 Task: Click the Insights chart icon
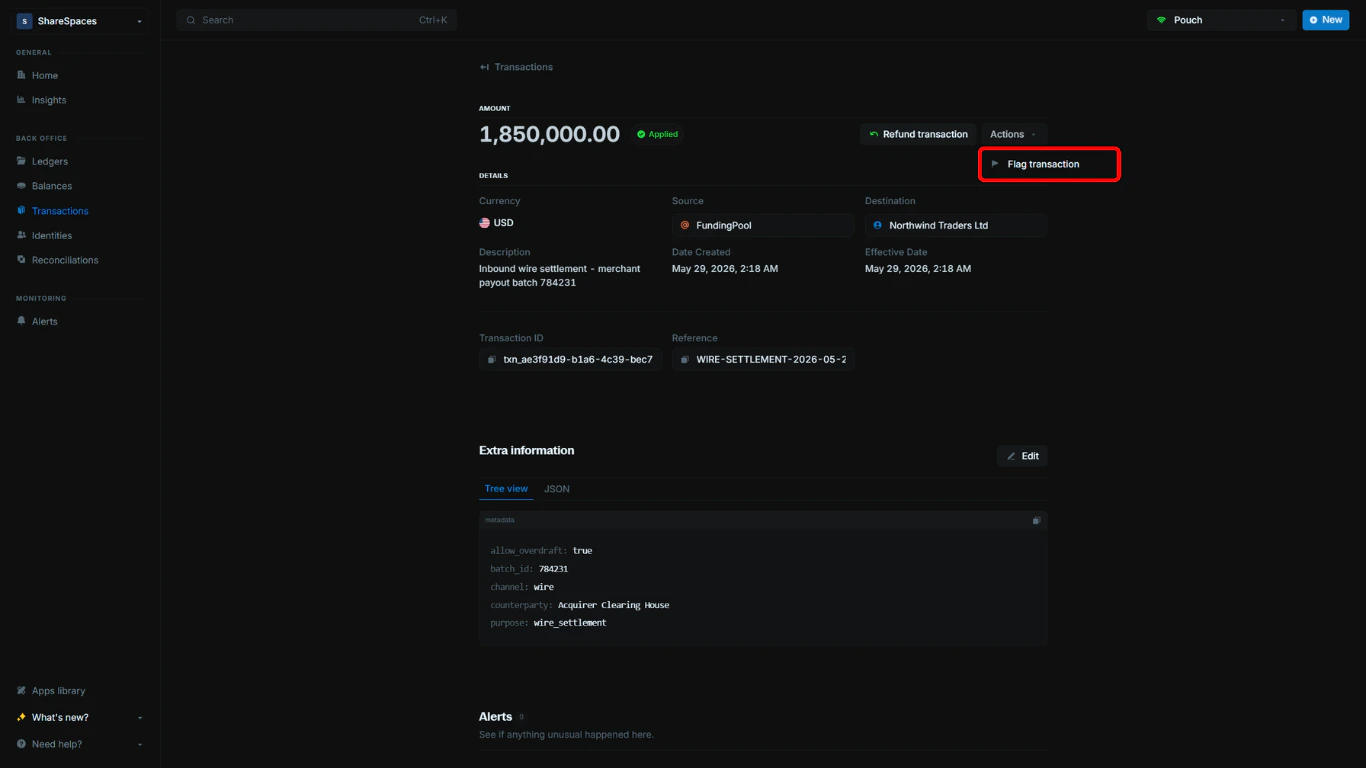point(22,100)
